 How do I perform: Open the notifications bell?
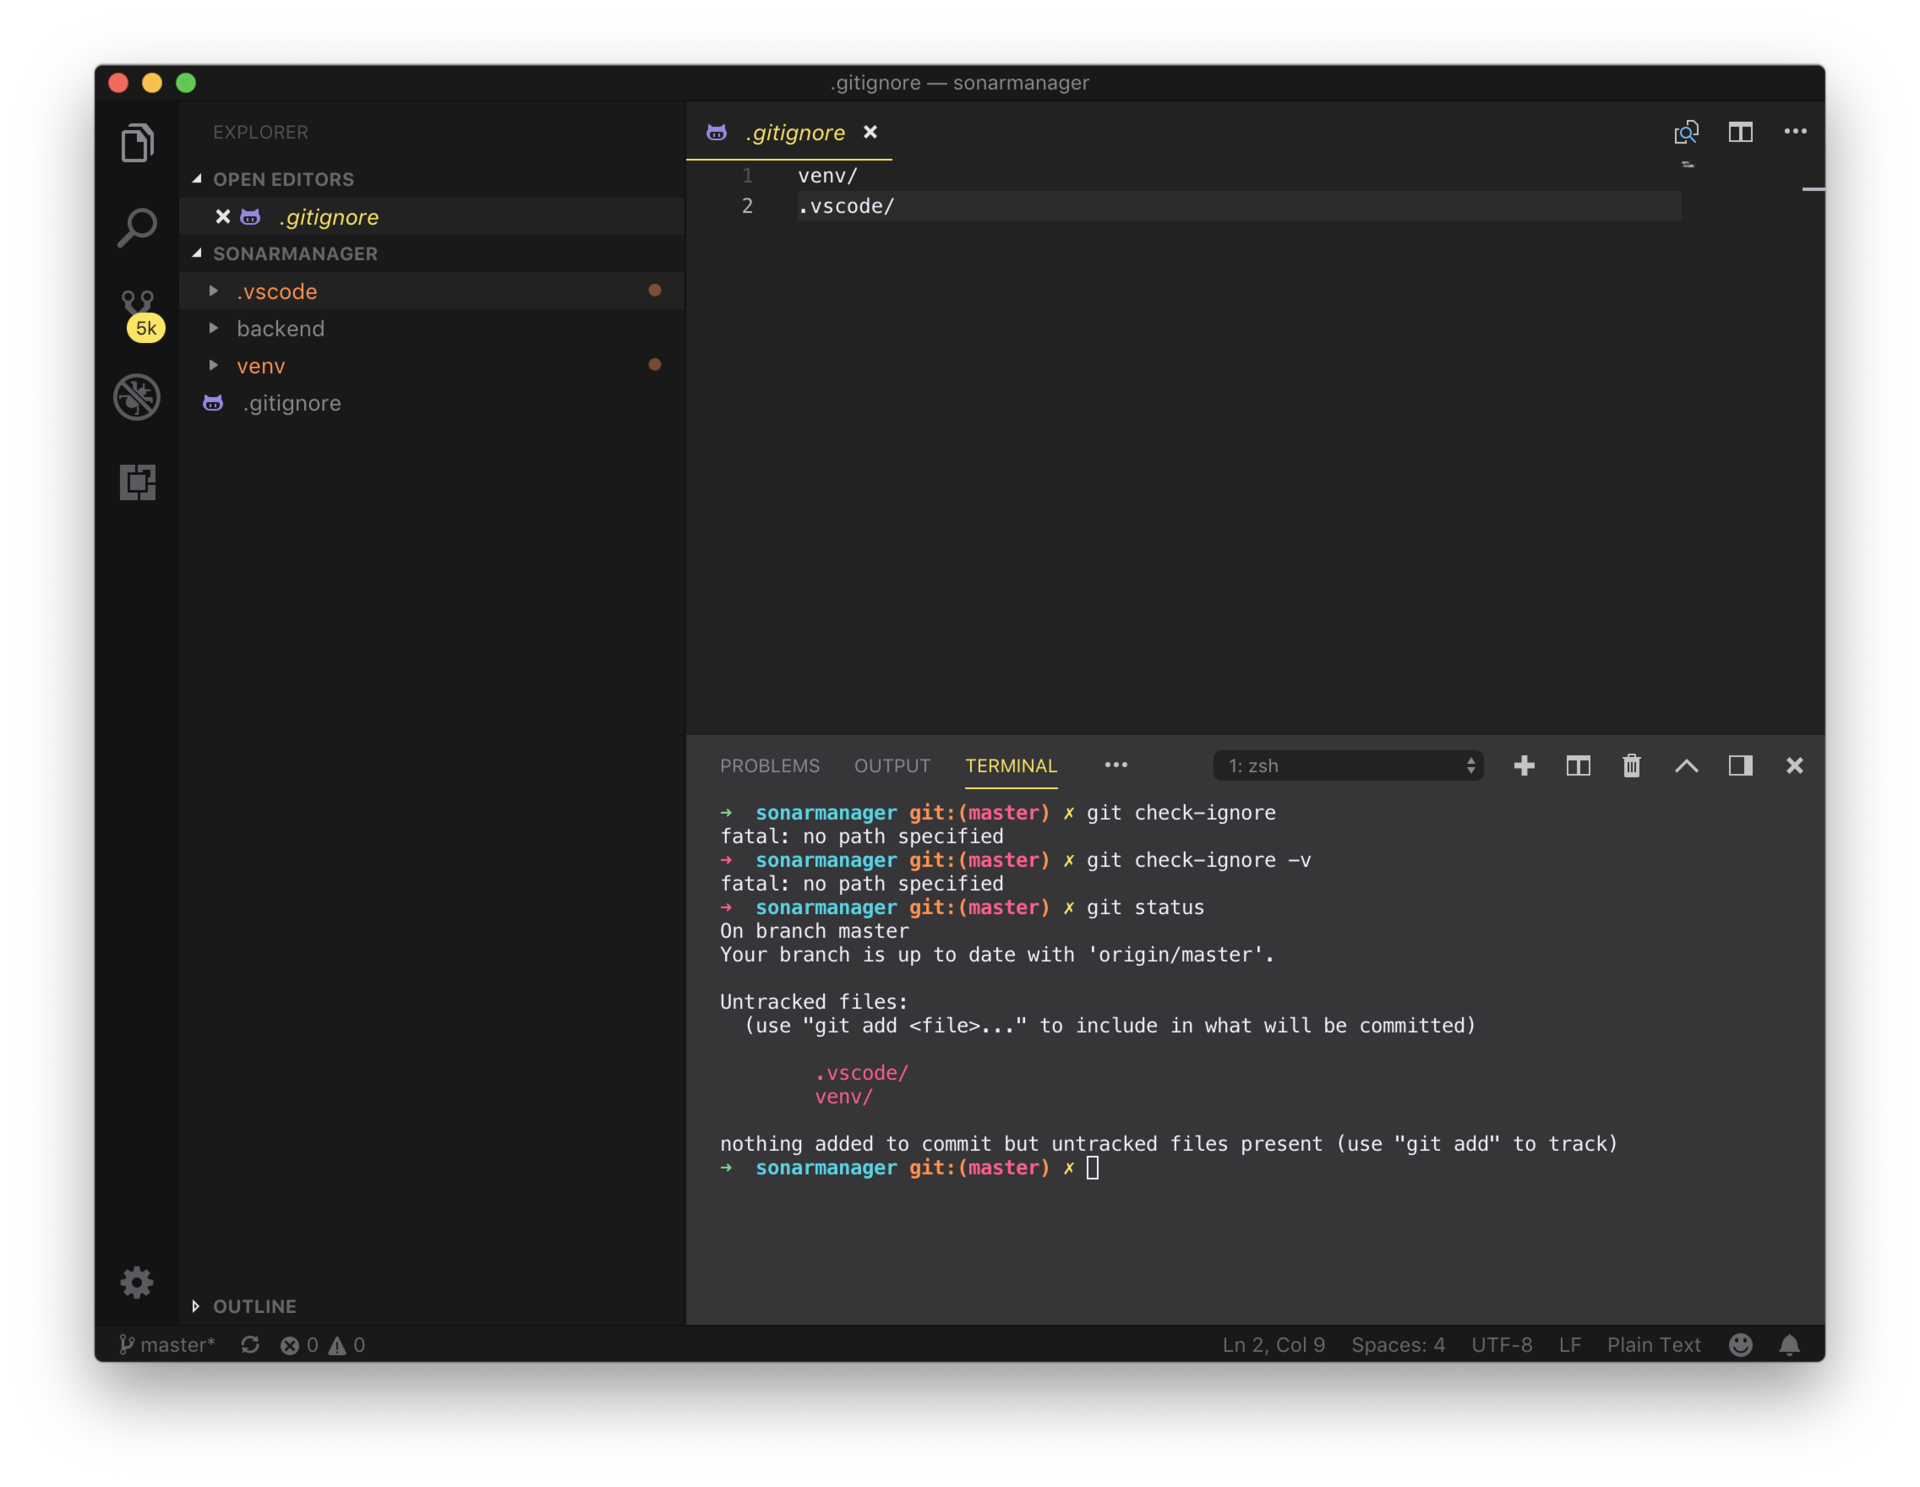[x=1789, y=1344]
